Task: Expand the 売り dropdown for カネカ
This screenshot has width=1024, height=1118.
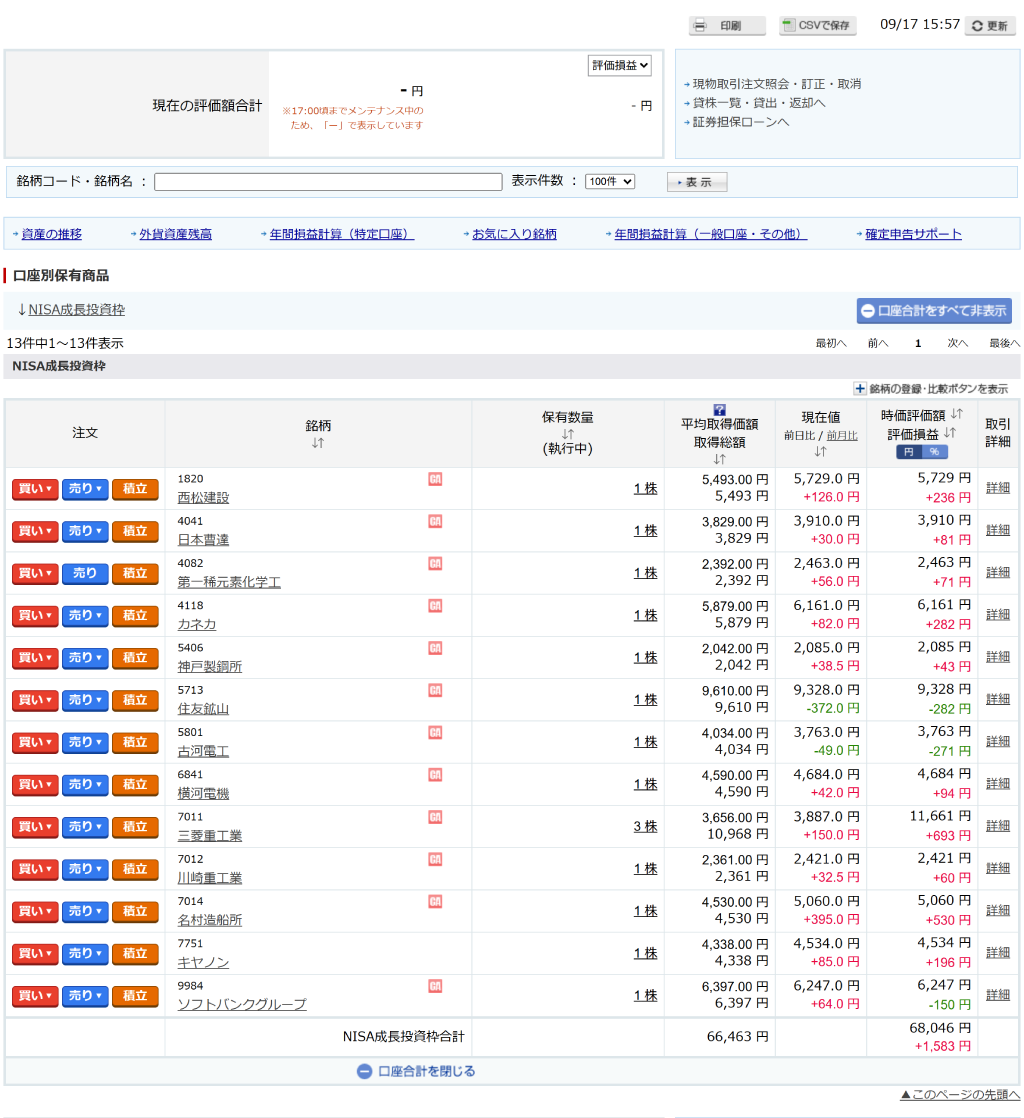Action: (x=85, y=616)
